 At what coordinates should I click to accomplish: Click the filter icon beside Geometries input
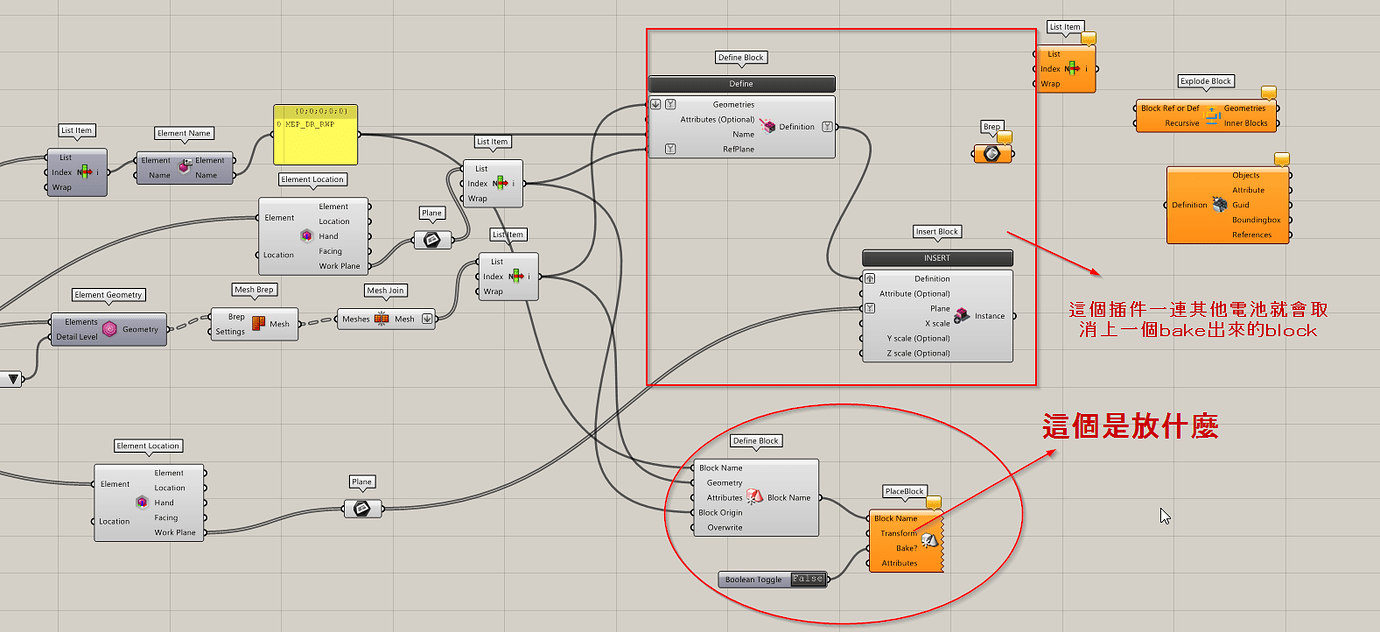[671, 104]
